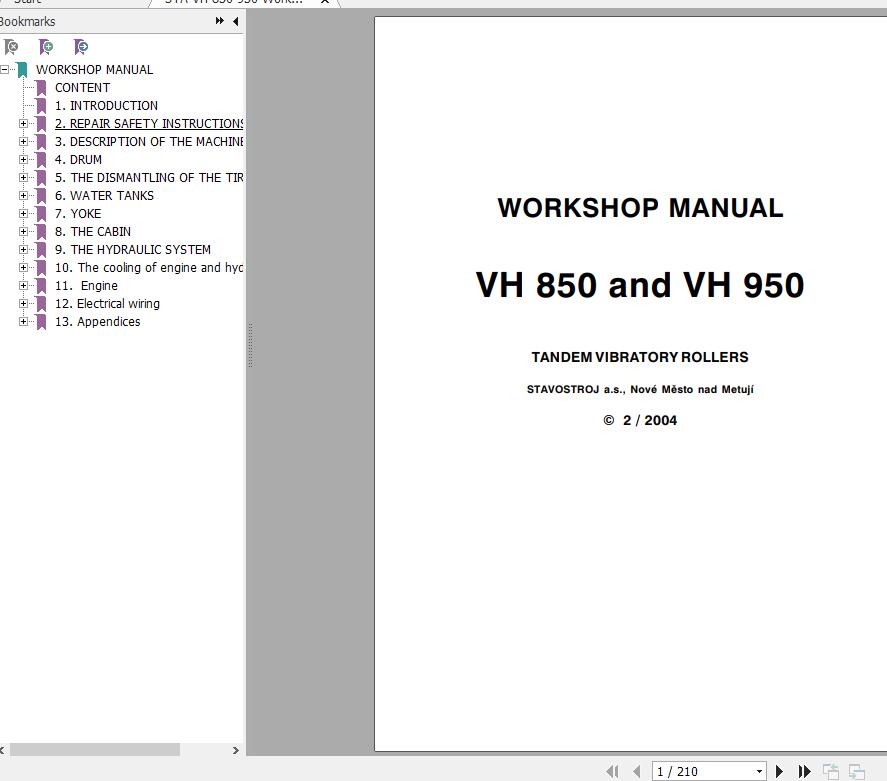Click the WORKSHOP MANUAL page title
Screen dimensions: 887x781
[640, 208]
